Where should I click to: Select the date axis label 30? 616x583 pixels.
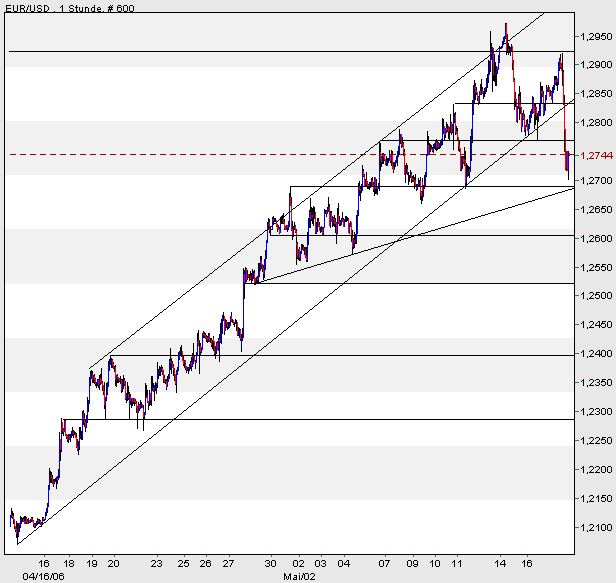tap(270, 564)
